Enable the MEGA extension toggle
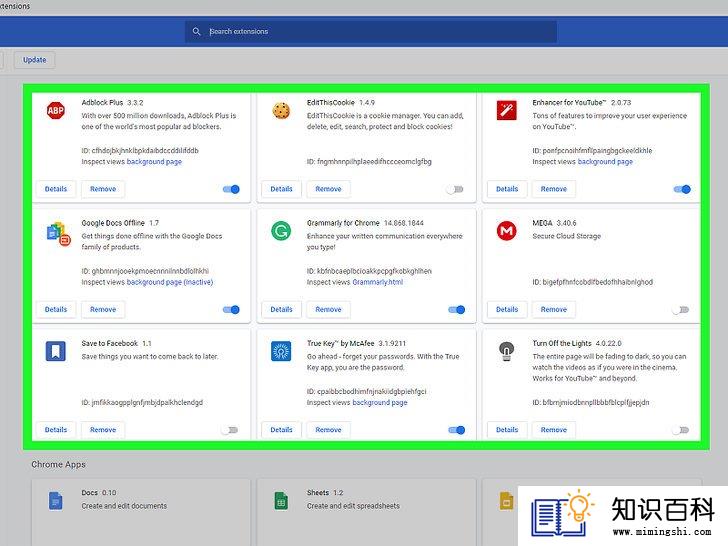728x546 pixels. 681,310
